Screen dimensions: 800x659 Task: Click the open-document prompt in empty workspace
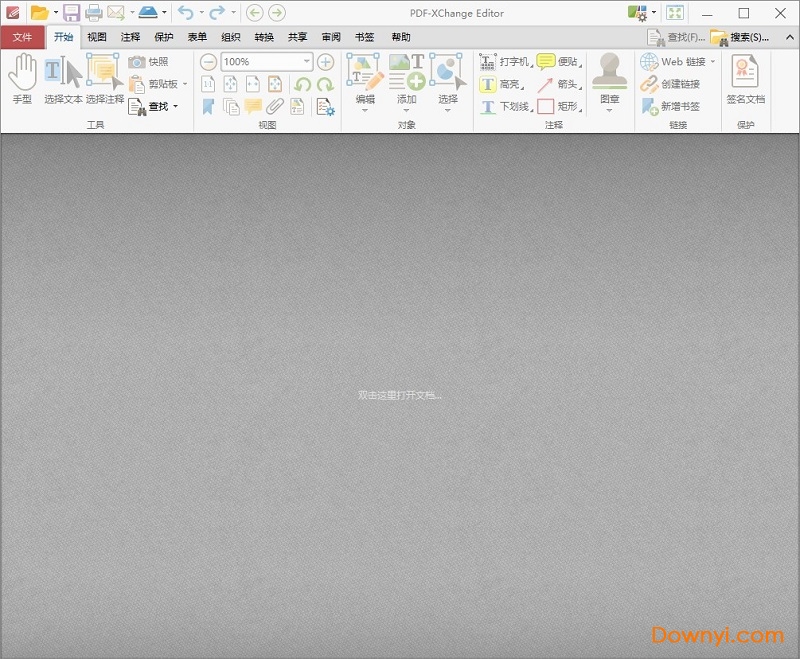pos(400,395)
